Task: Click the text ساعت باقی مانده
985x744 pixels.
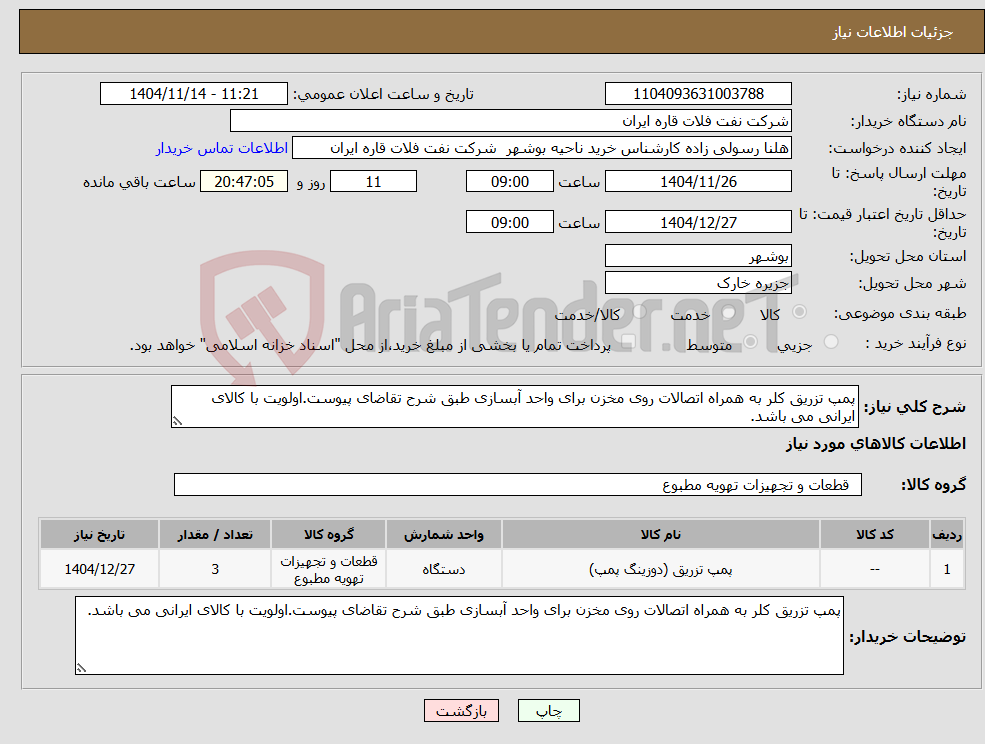Action: pos(139,182)
